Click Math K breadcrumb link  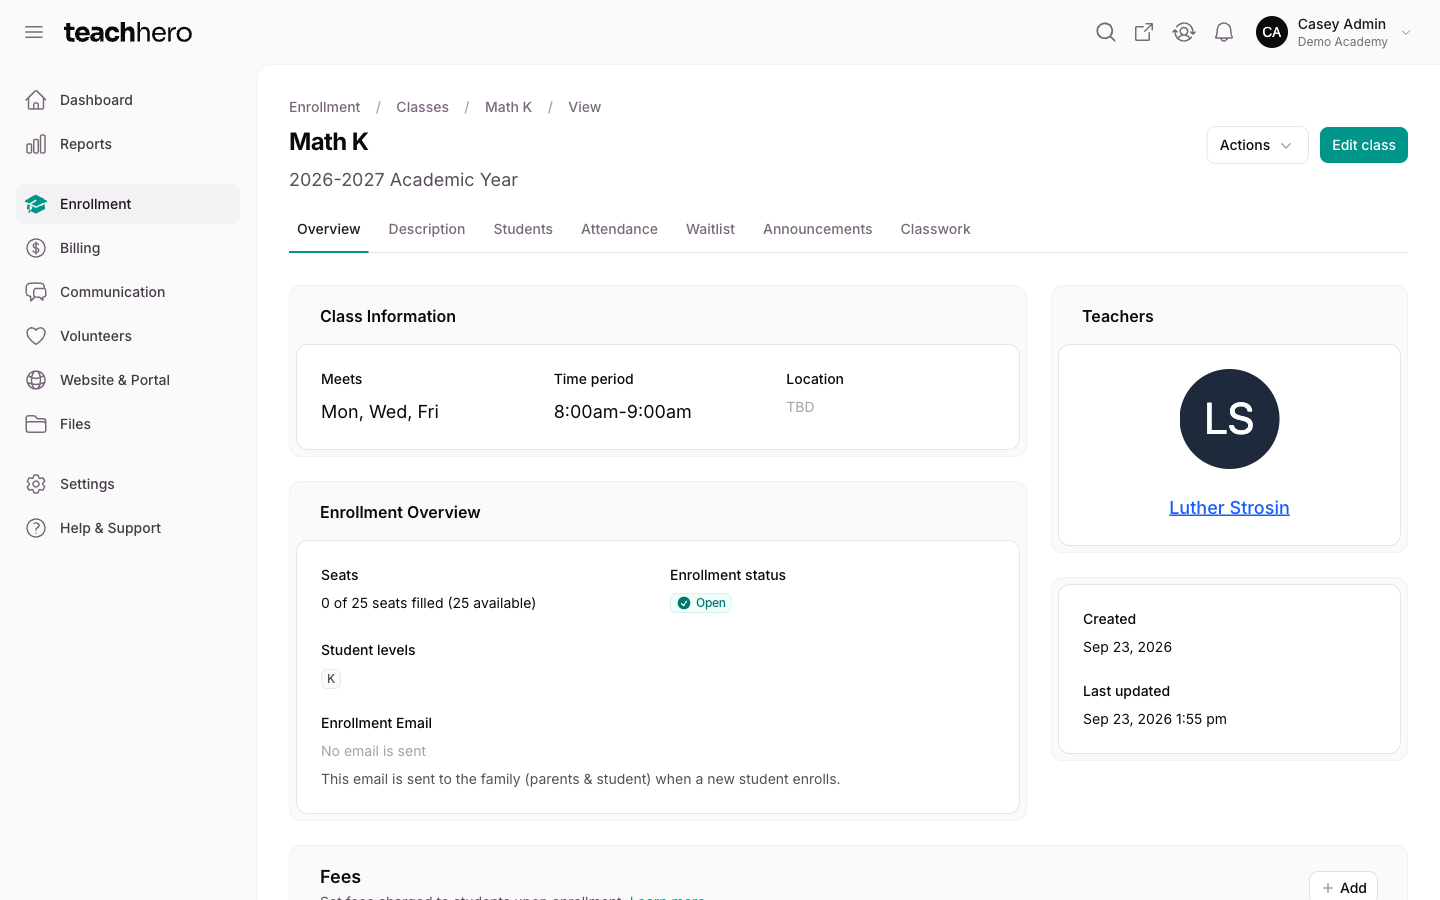[x=508, y=107]
